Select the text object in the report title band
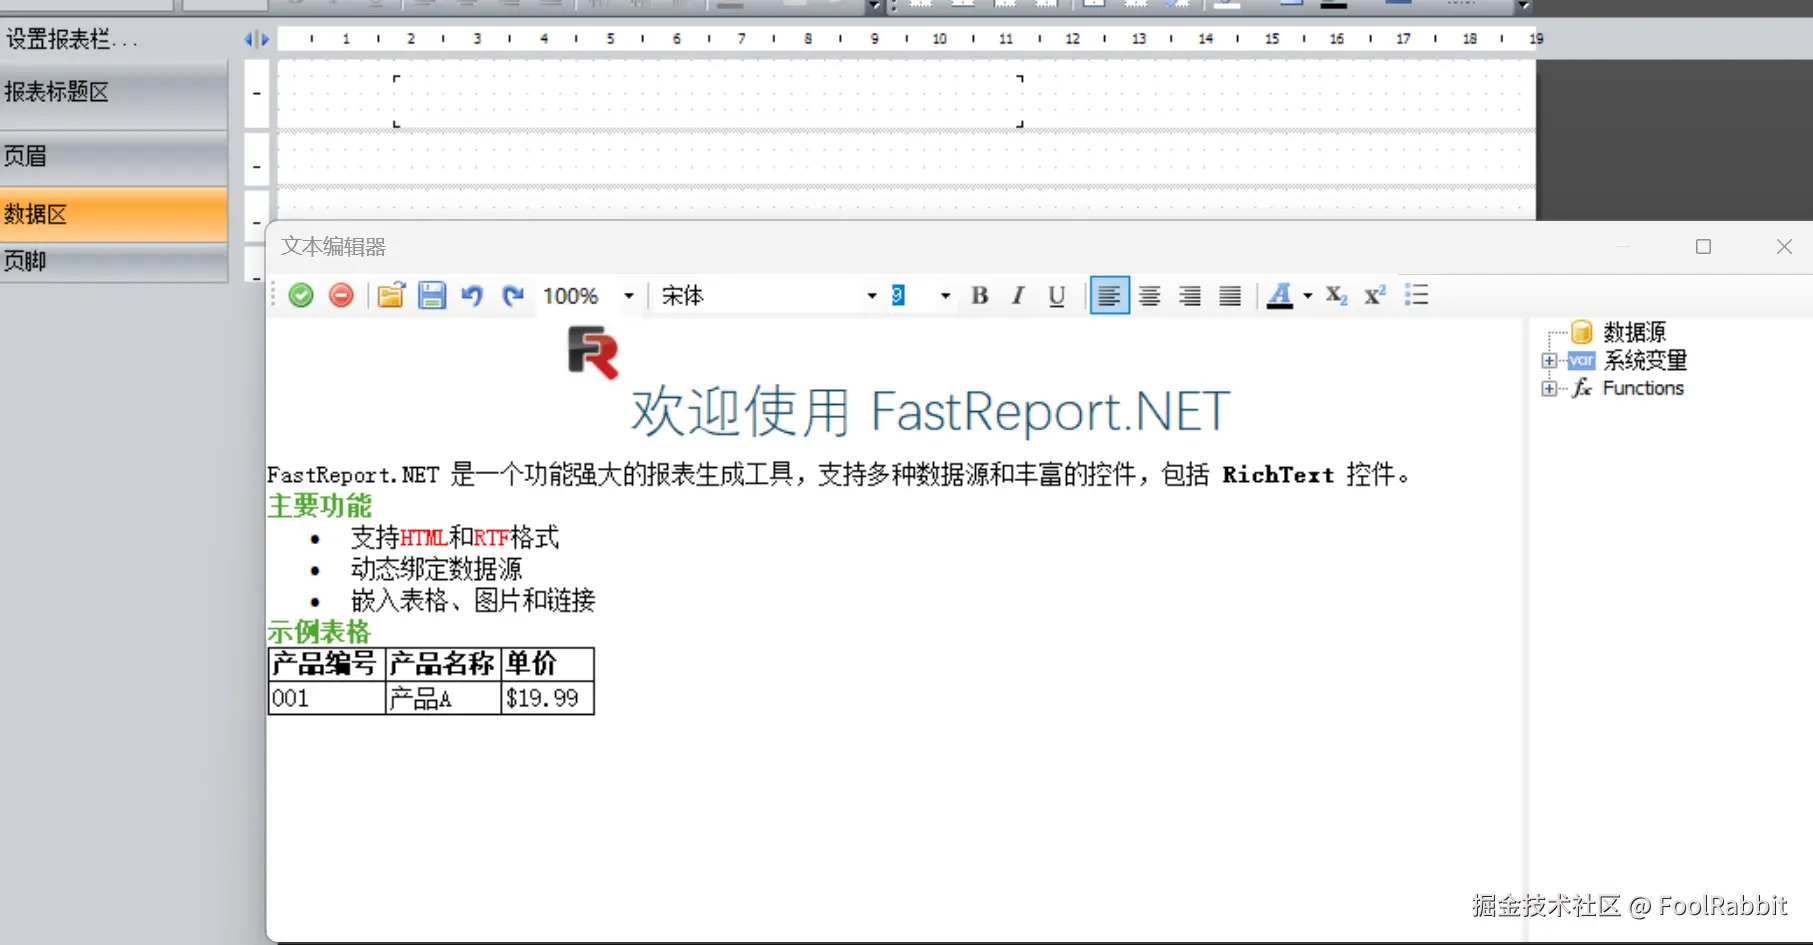This screenshot has height=945, width=1813. [708, 101]
